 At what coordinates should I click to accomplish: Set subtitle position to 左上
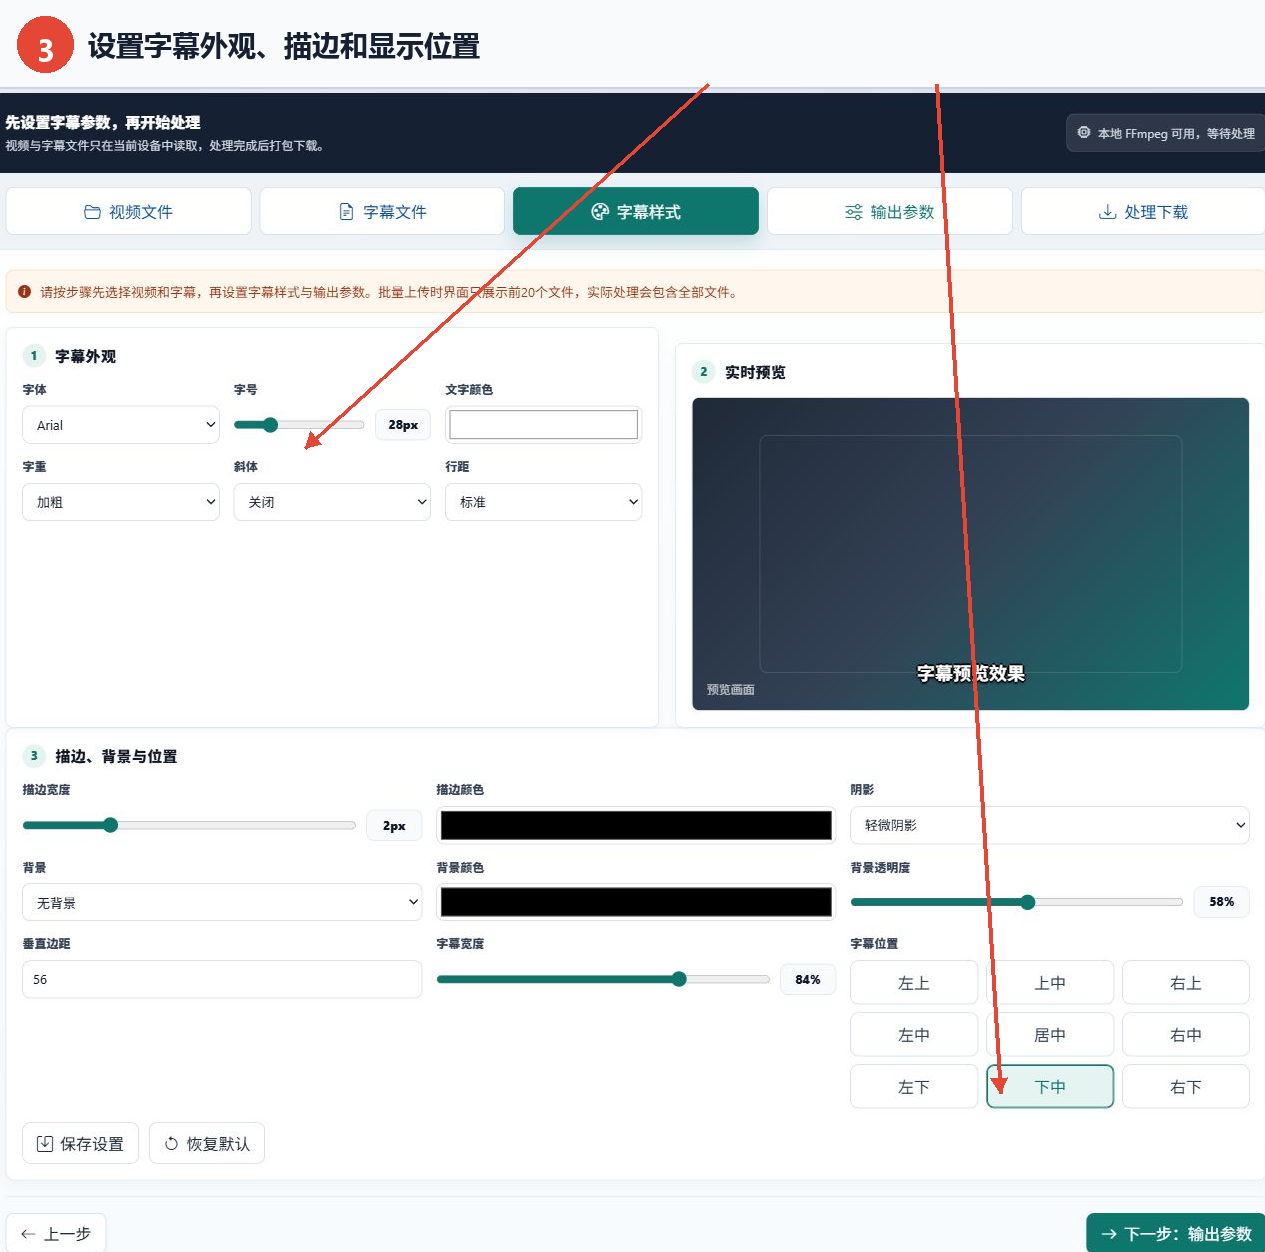(x=914, y=983)
